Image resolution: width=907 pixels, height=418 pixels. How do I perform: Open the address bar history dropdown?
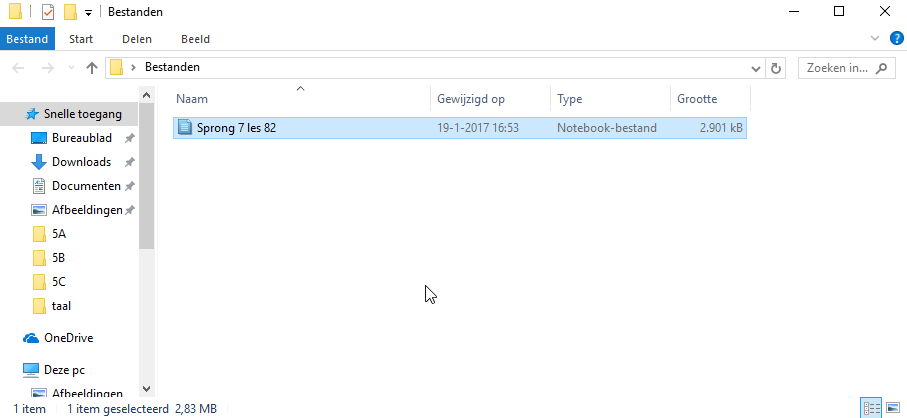755,68
